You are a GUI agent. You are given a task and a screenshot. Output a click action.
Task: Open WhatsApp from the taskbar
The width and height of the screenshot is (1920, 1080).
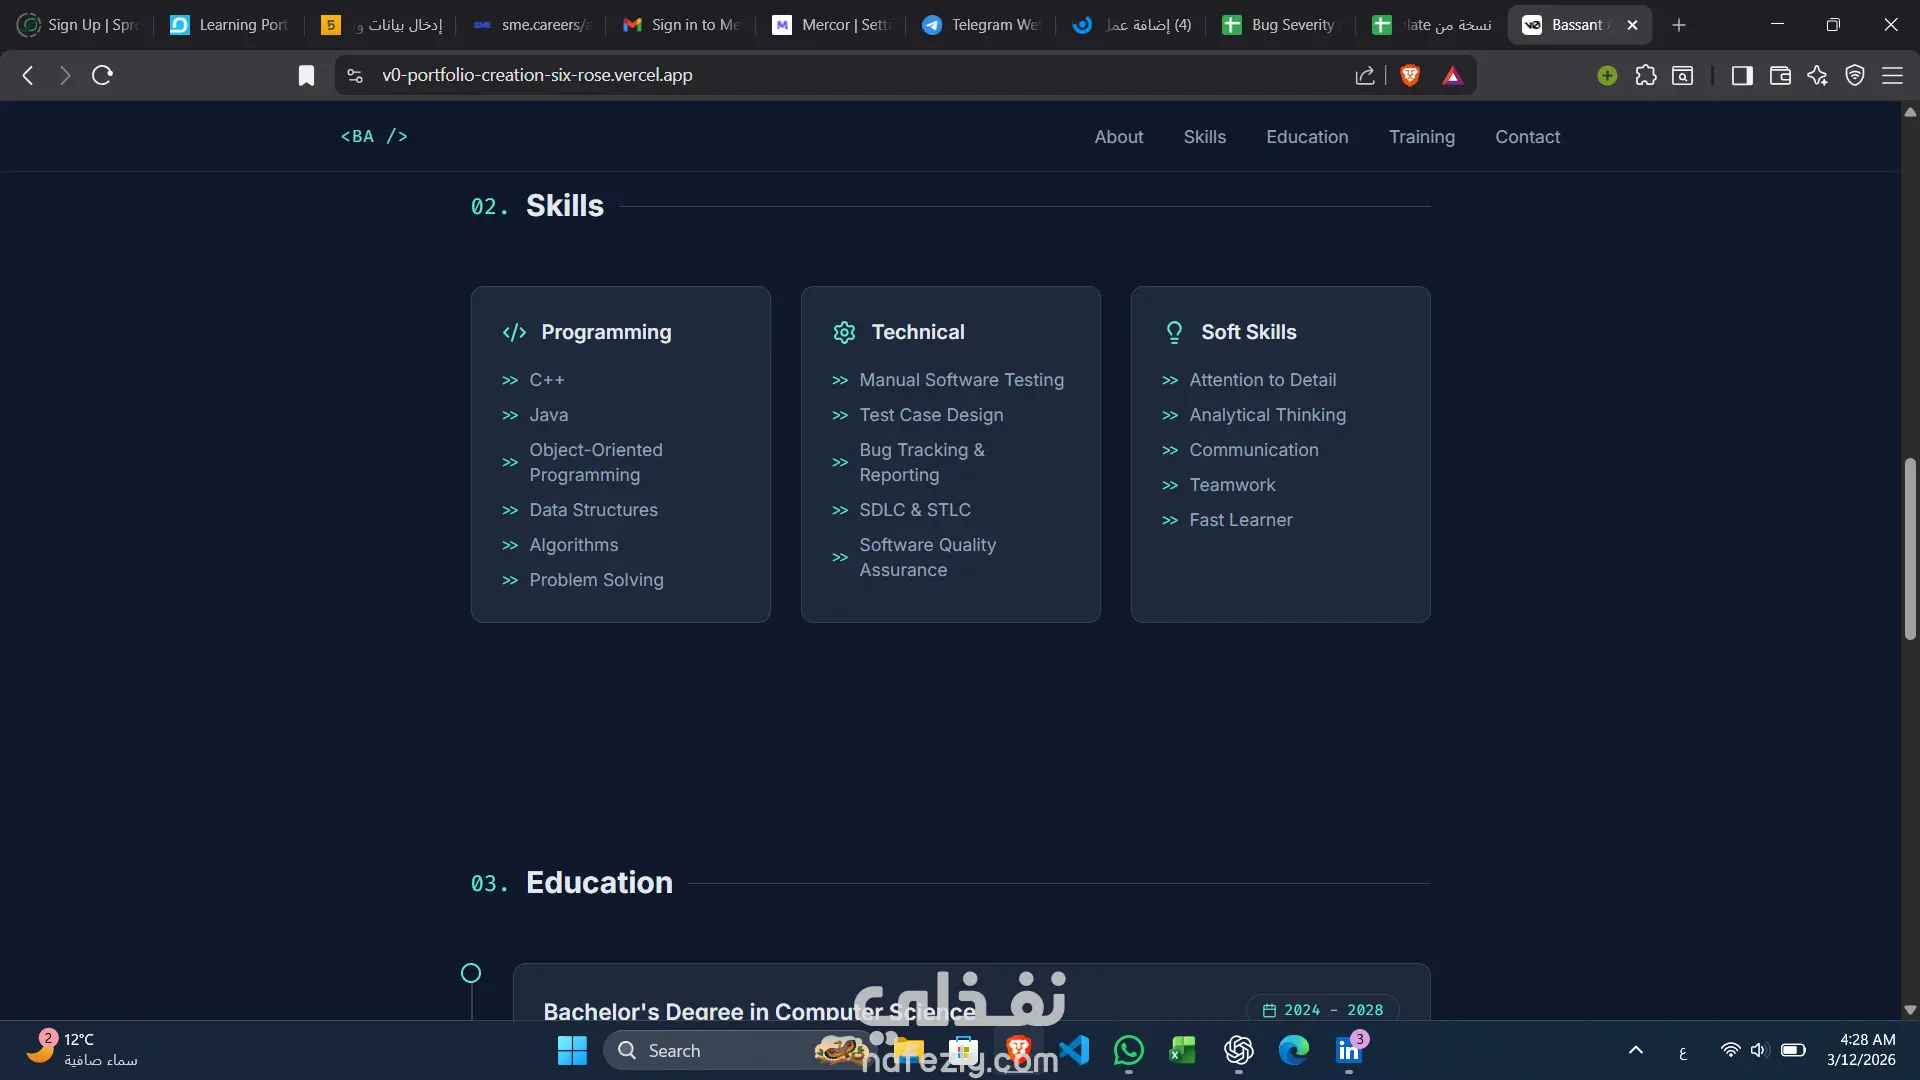pos(1128,1050)
